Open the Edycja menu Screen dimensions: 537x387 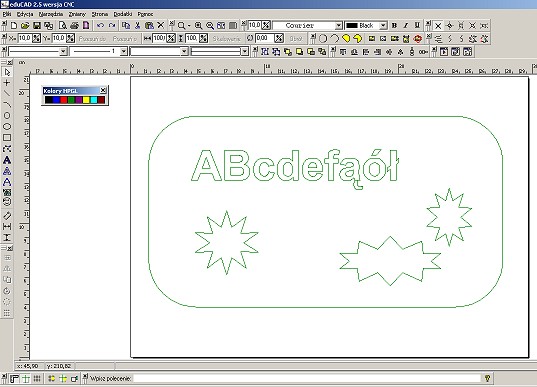tap(25, 14)
